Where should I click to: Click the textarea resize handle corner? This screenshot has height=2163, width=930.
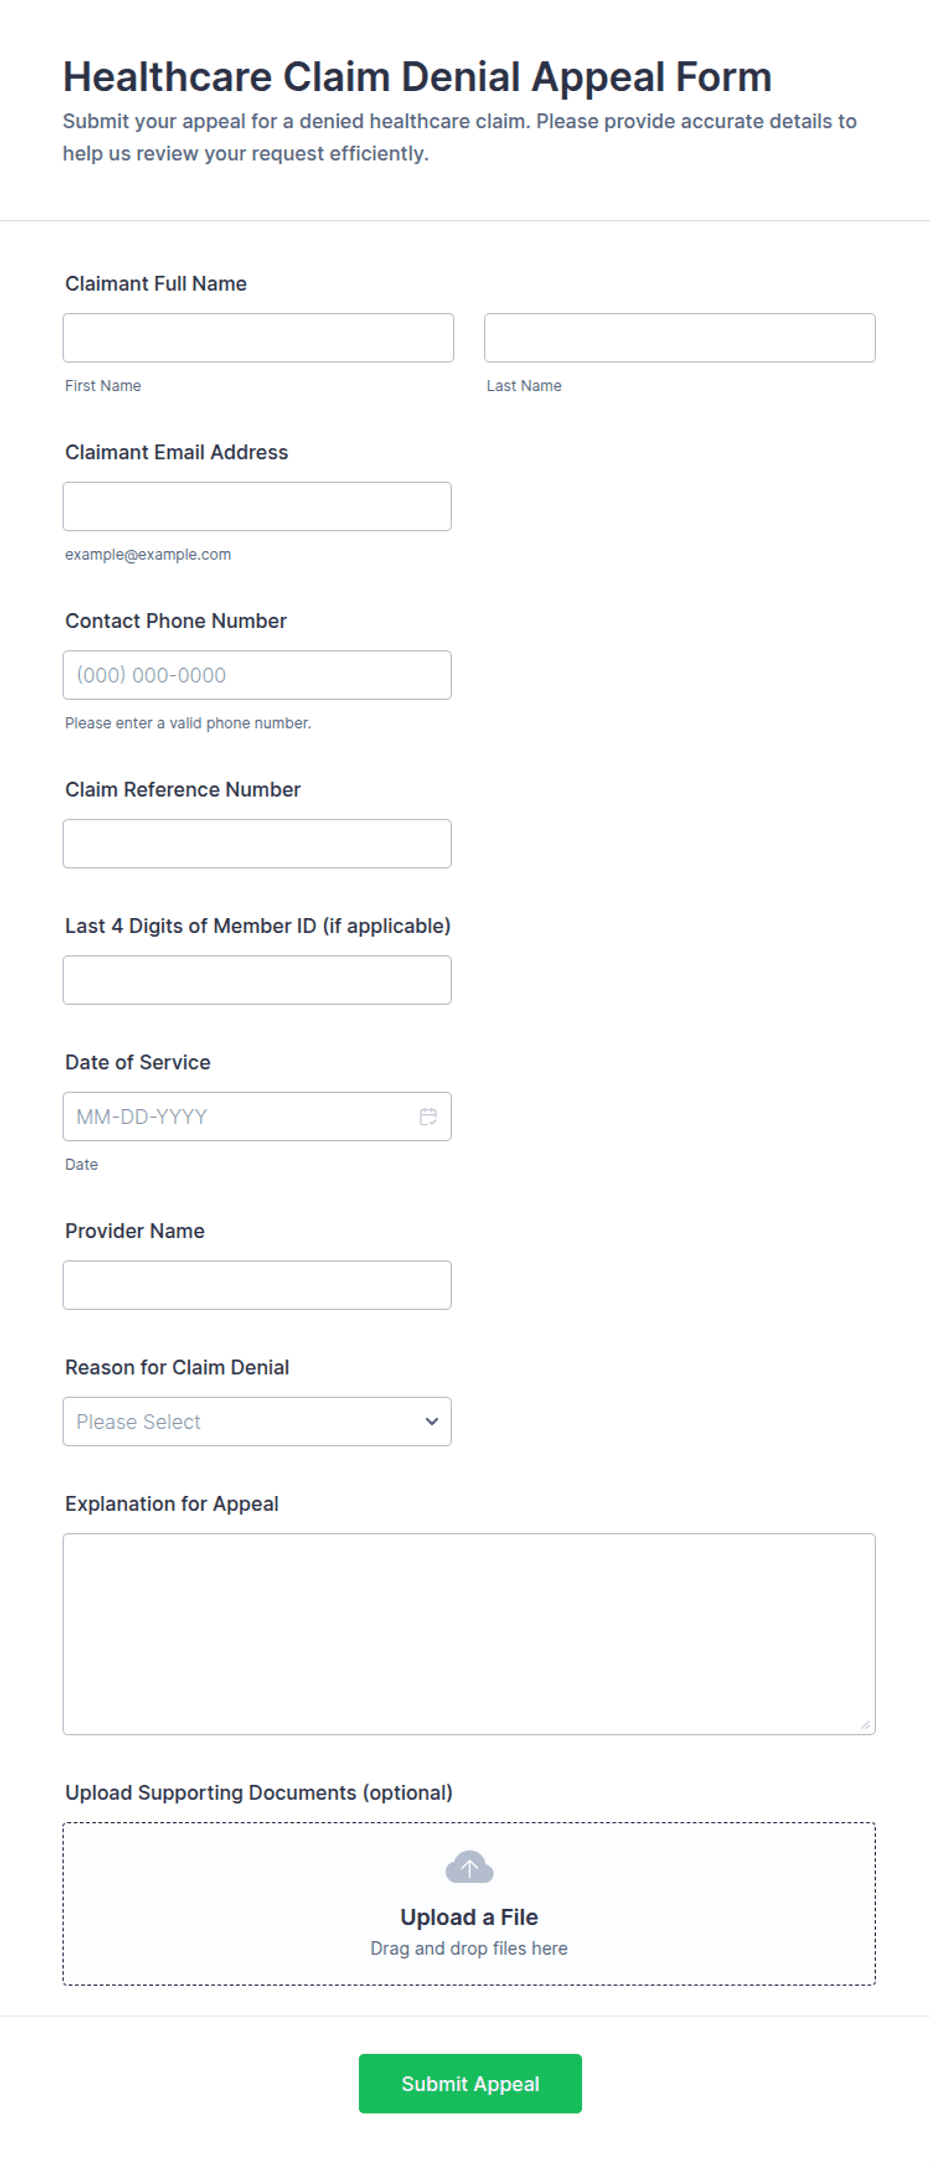pos(865,1724)
